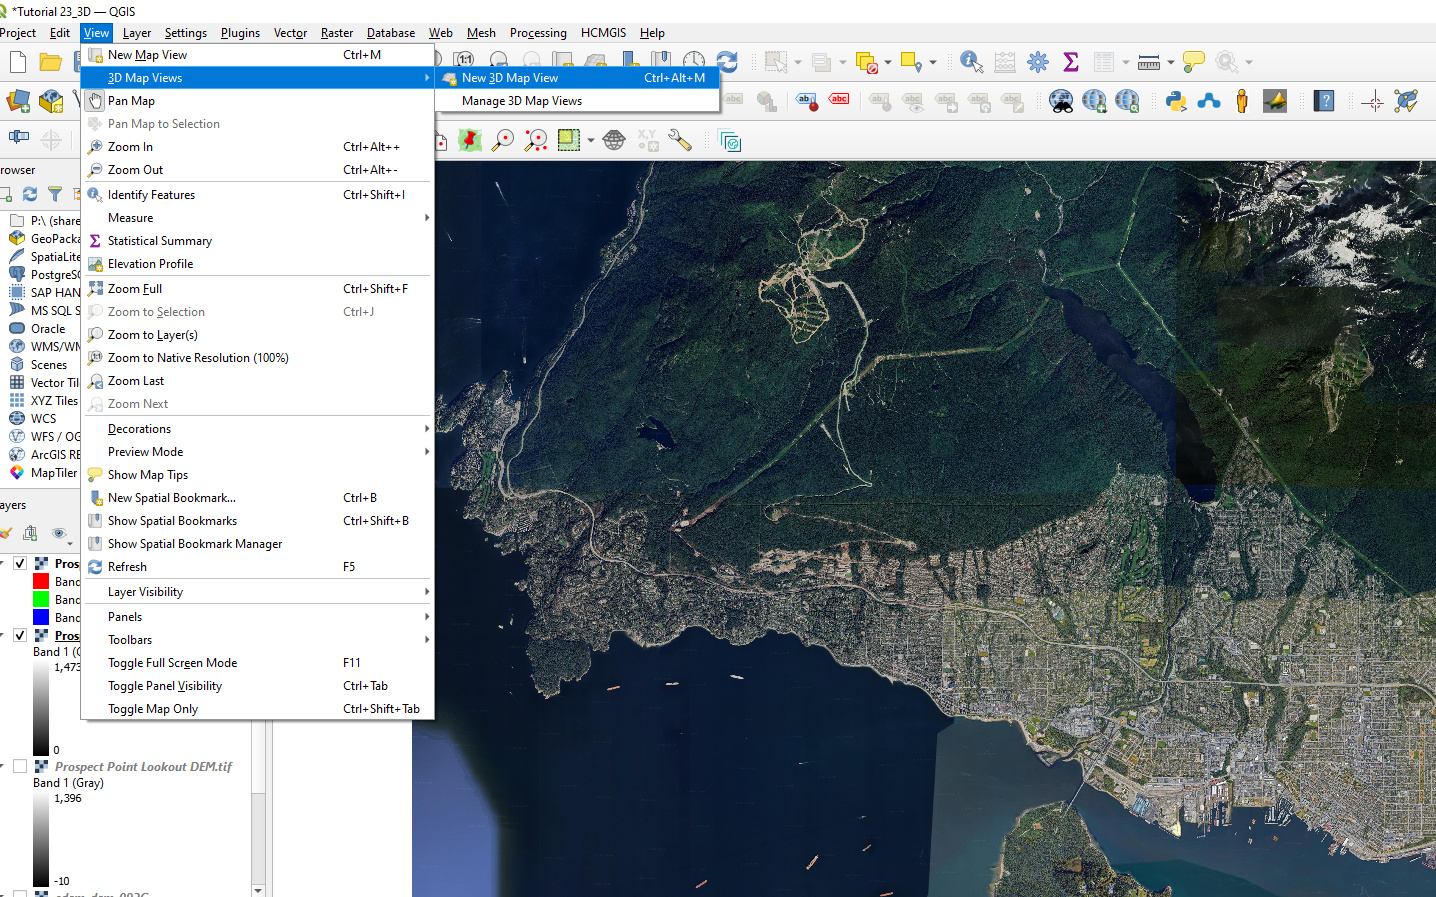Enable the Prospect Point Lookout DEM.tif layer

point(20,766)
